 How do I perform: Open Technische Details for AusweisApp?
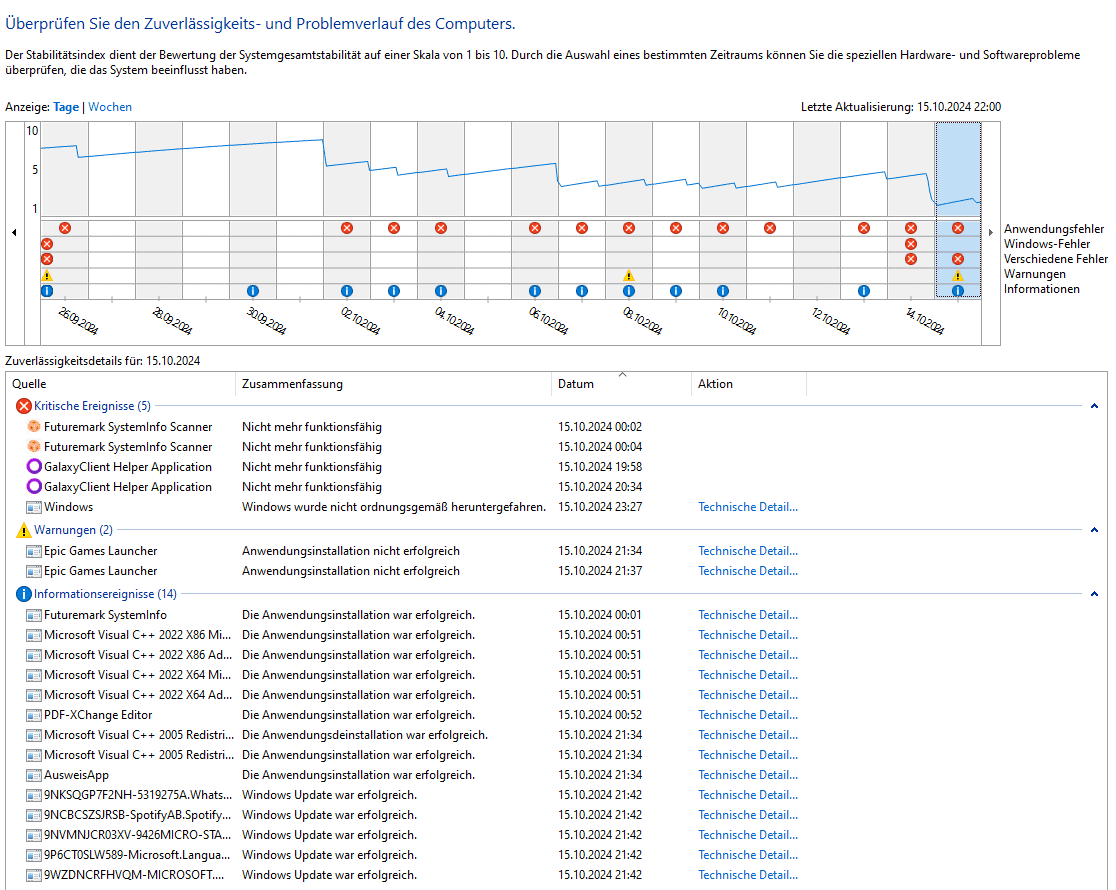pos(747,775)
